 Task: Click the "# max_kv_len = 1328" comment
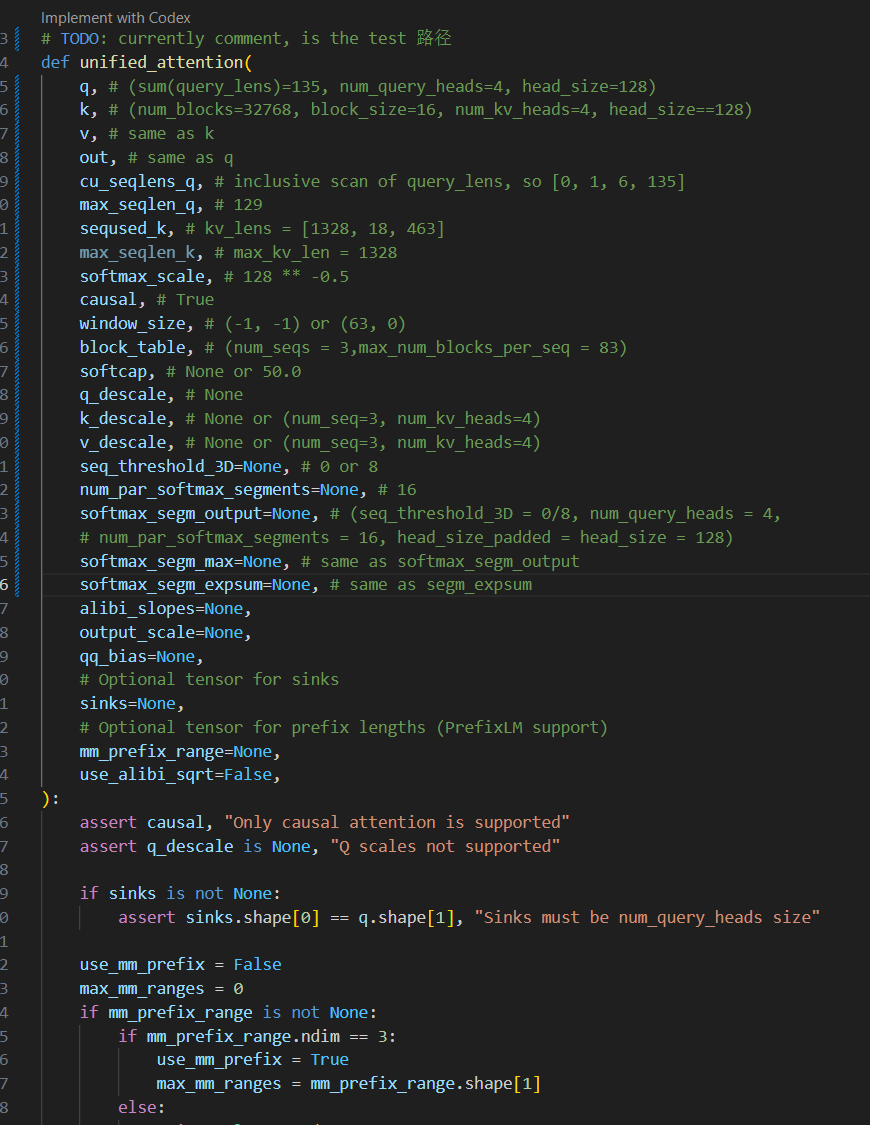tap(306, 253)
